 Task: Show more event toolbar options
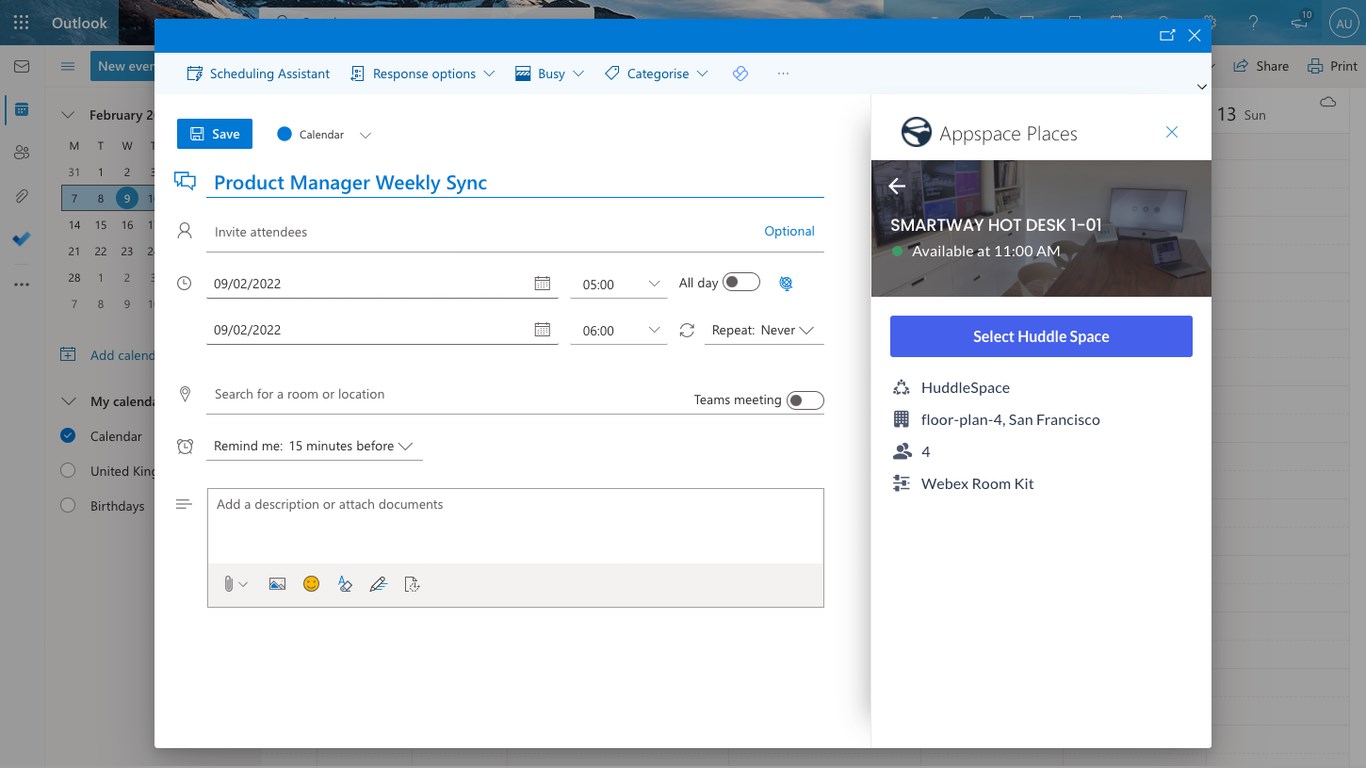pyautogui.click(x=783, y=73)
